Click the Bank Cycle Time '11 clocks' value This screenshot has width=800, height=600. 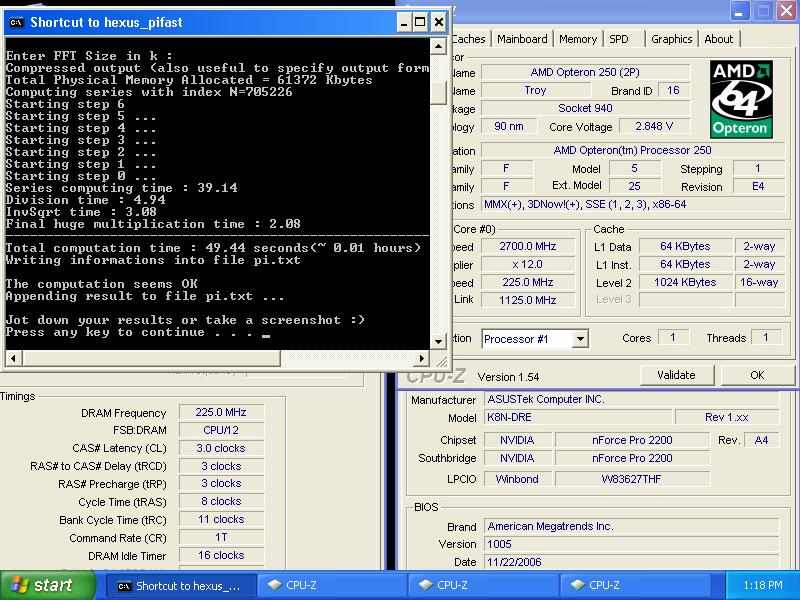coord(221,519)
